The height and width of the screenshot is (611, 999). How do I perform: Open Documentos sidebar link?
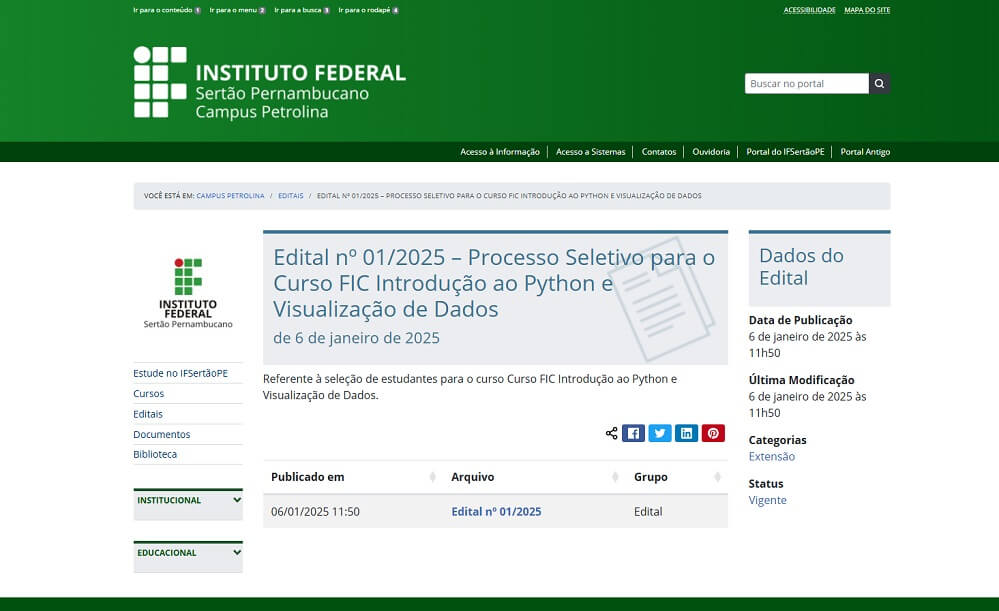click(x=162, y=435)
